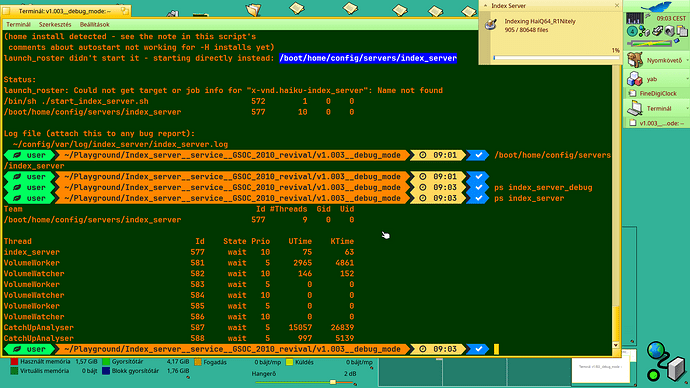Expand the yab window list arrow
The width and height of the screenshot is (690, 388).
(687, 79)
